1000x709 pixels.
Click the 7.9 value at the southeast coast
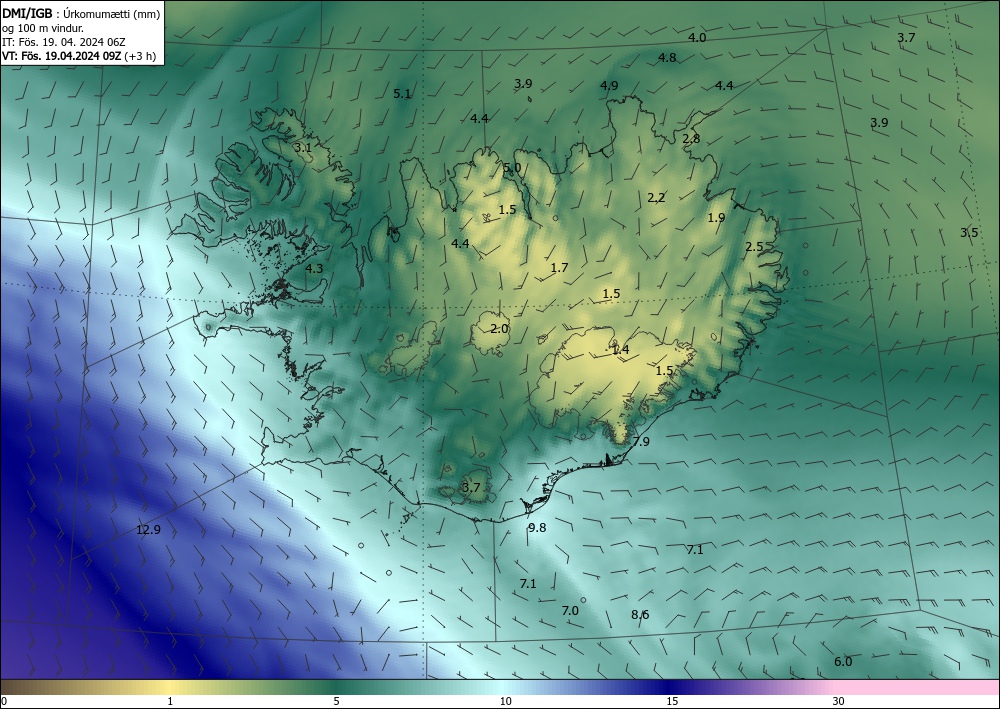(641, 441)
